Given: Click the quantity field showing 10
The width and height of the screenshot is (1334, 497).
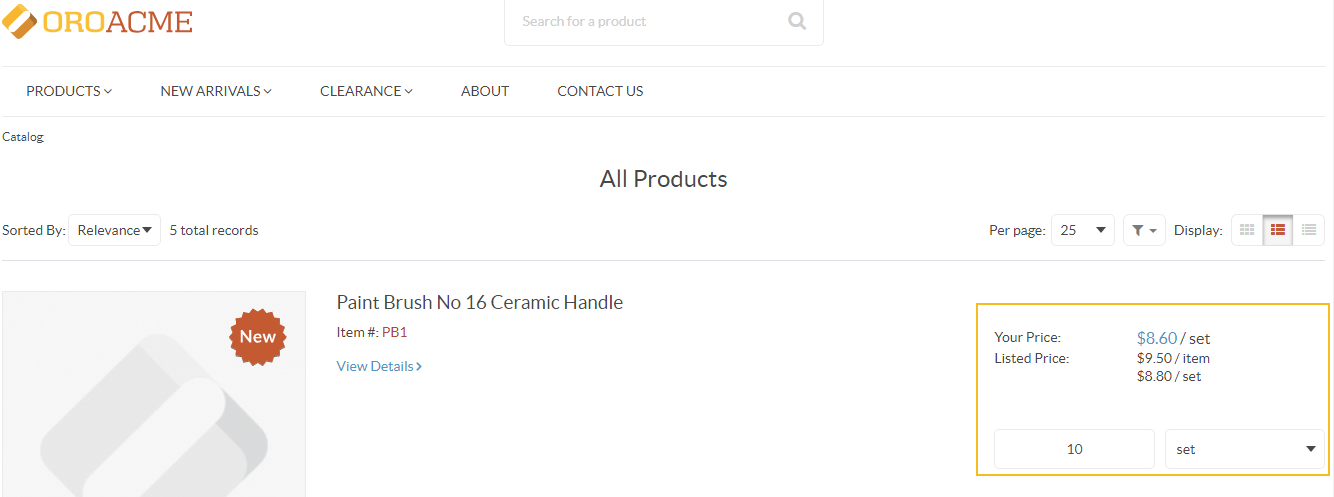Looking at the screenshot, I should tap(1075, 449).
